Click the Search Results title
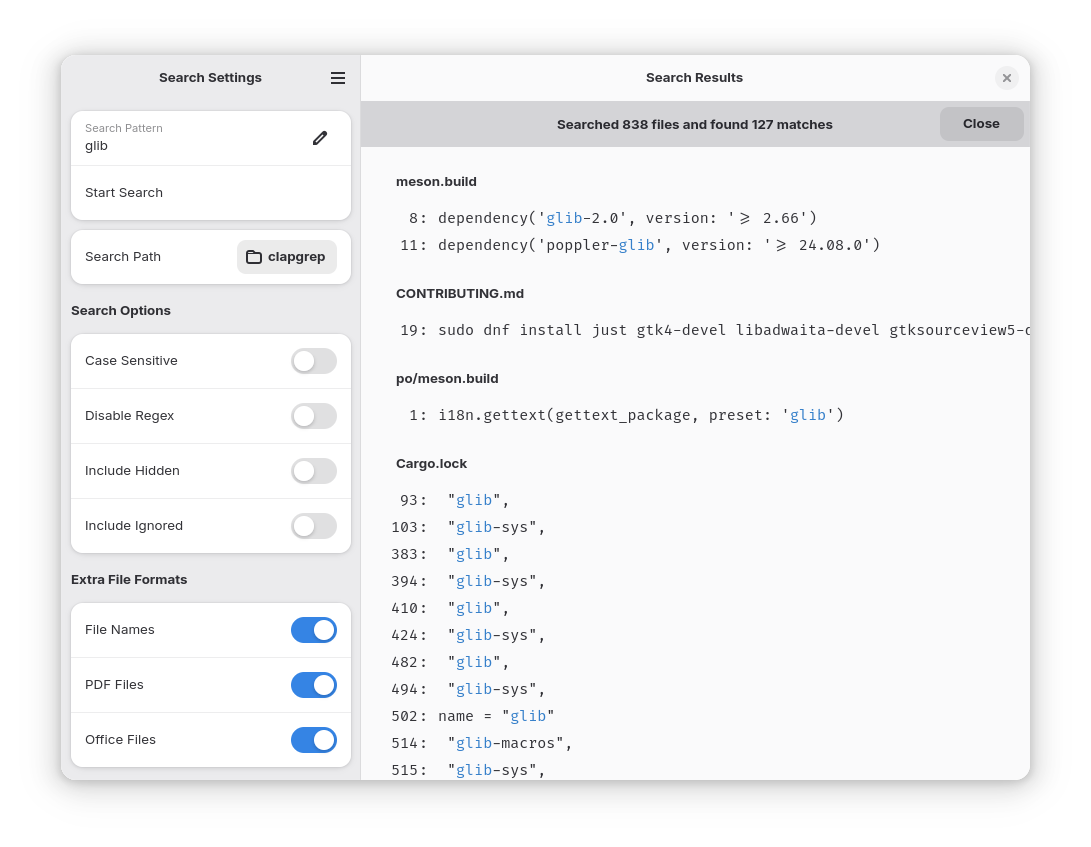The height and width of the screenshot is (847, 1091). [694, 78]
